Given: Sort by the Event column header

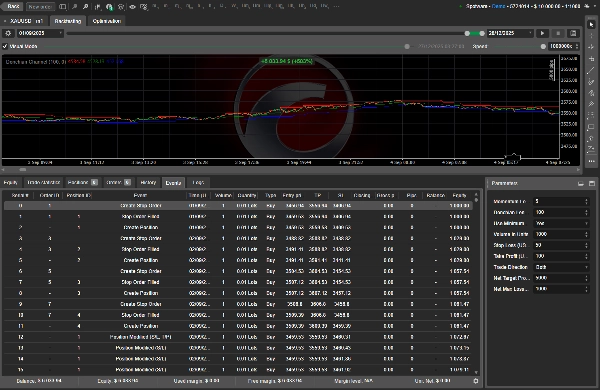Looking at the screenshot, I should 140,195.
